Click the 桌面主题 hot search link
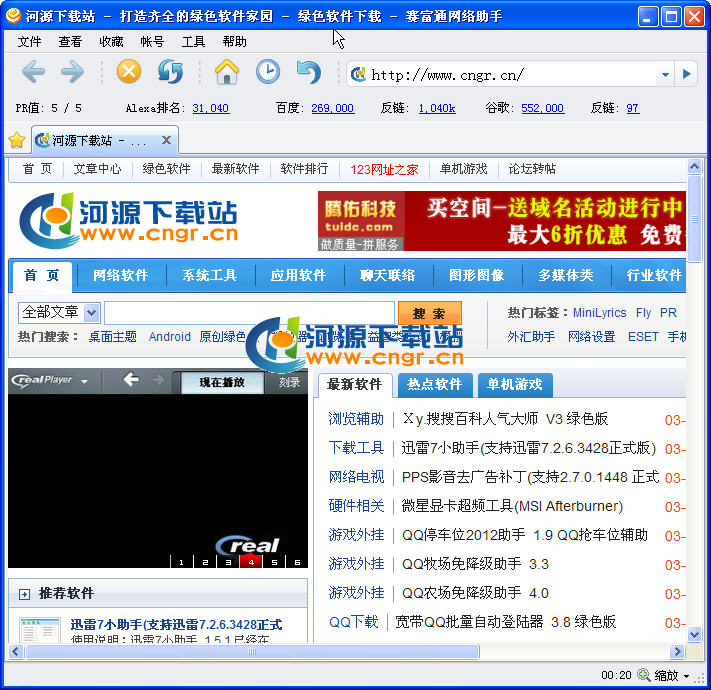Screen dimensions: 711x690 pyautogui.click(x=112, y=336)
